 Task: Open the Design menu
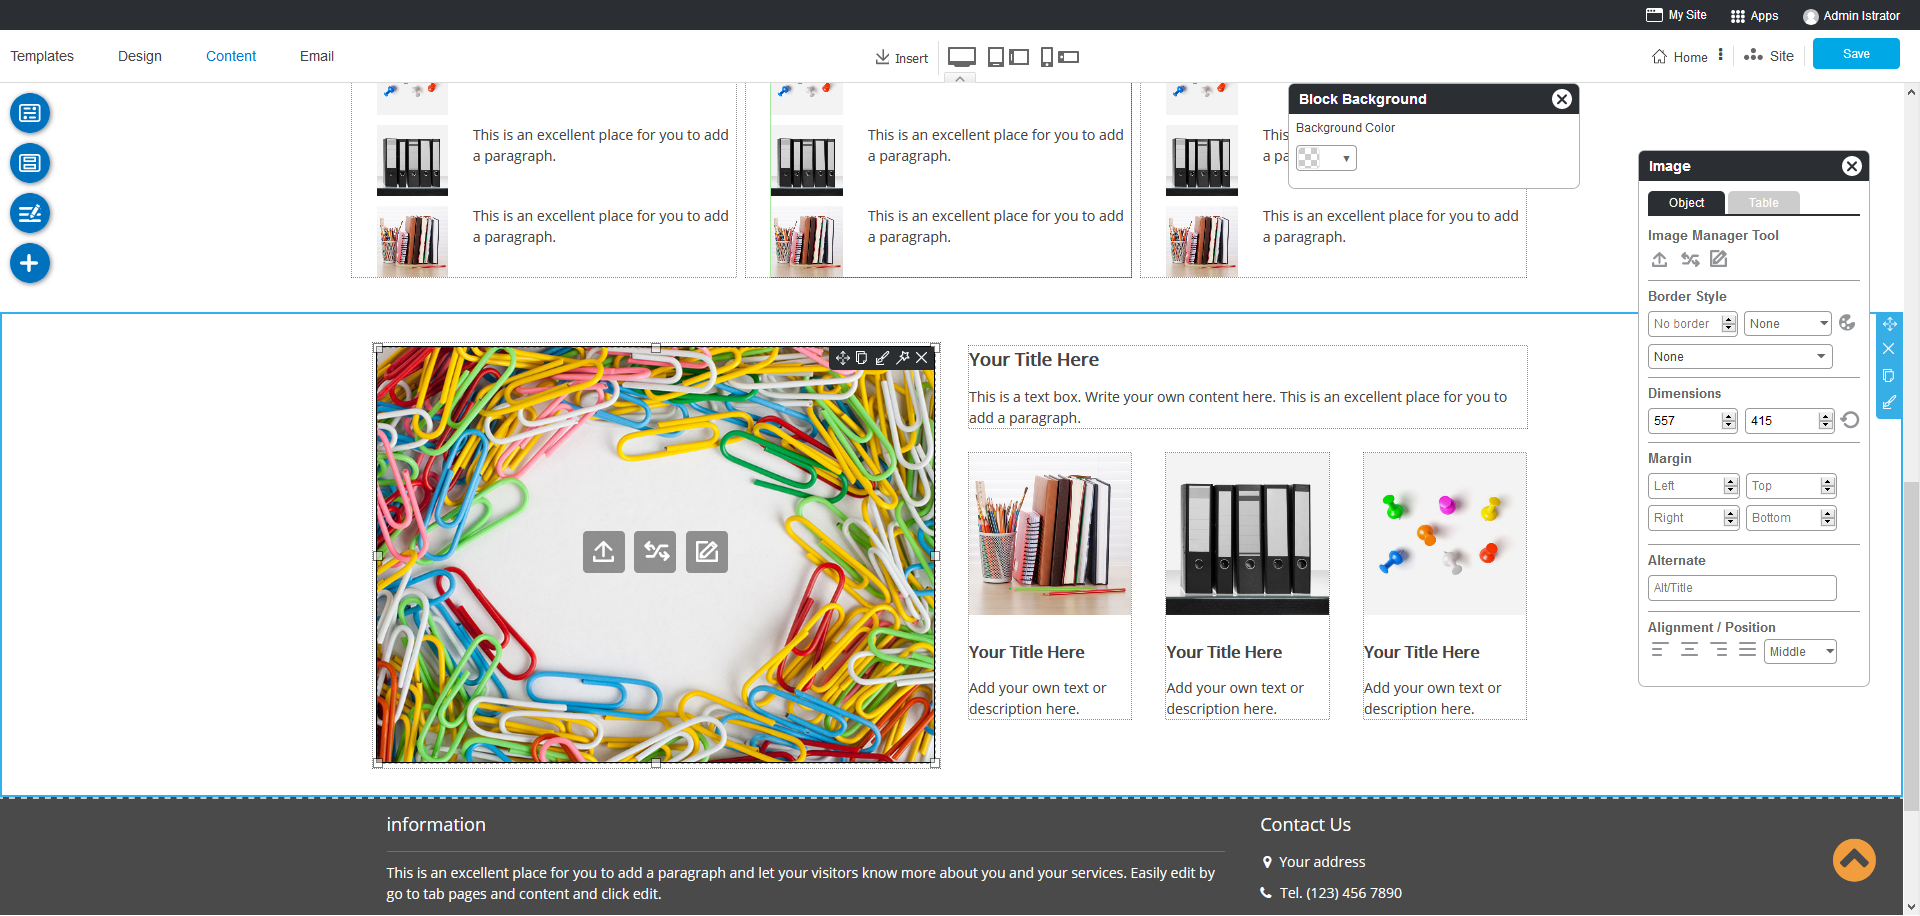coord(140,56)
